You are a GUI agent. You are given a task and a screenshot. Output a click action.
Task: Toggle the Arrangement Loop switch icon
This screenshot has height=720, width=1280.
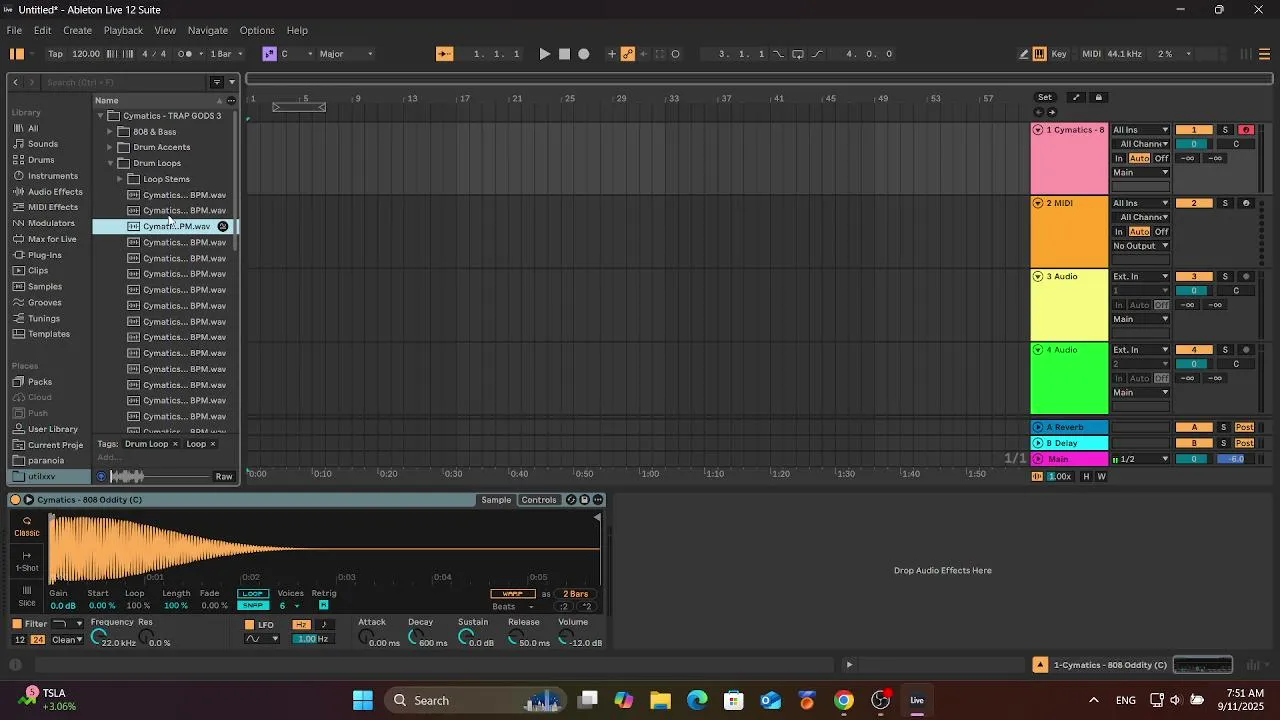pyautogui.click(x=798, y=54)
